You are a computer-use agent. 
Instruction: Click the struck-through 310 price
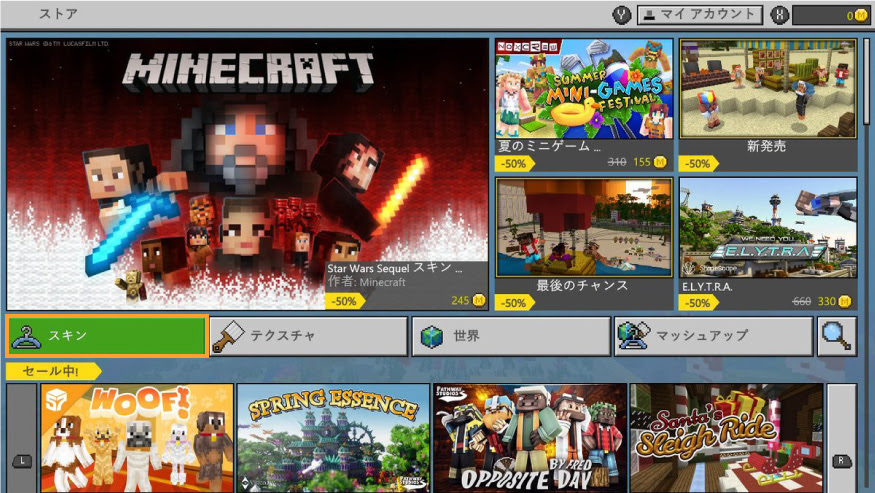point(617,162)
